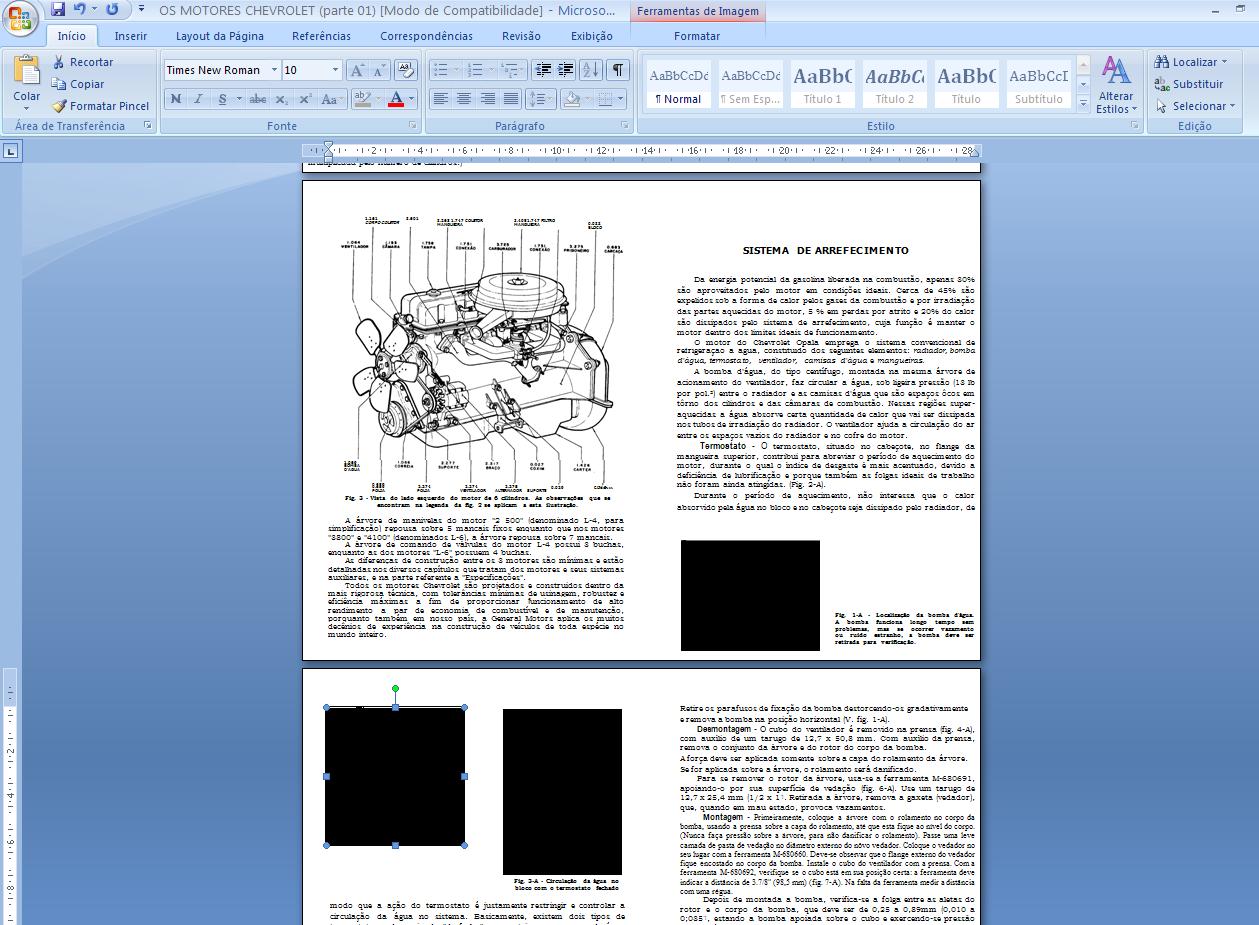Apply the Normal style
Image resolution: width=1259 pixels, height=925 pixels.
pos(678,85)
